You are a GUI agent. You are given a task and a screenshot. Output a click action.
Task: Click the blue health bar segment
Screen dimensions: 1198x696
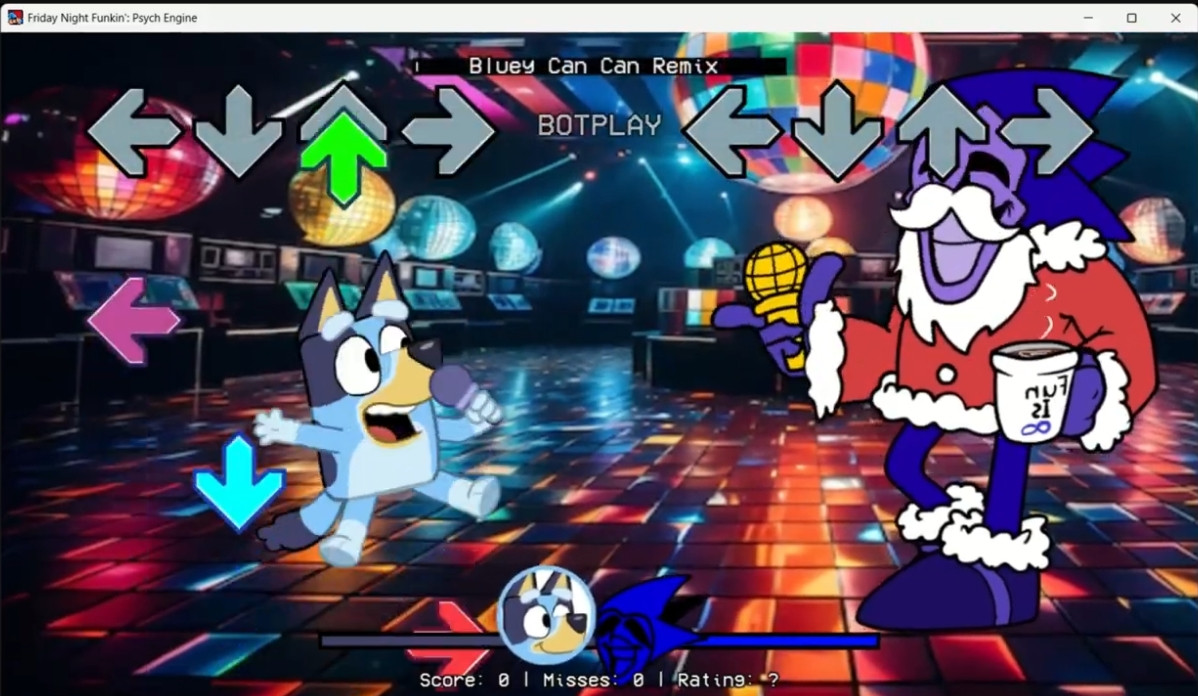click(791, 641)
